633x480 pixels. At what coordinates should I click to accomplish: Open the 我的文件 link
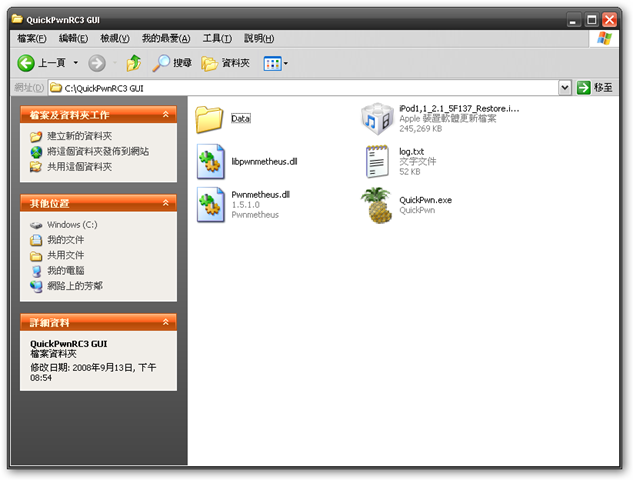pyautogui.click(x=66, y=240)
